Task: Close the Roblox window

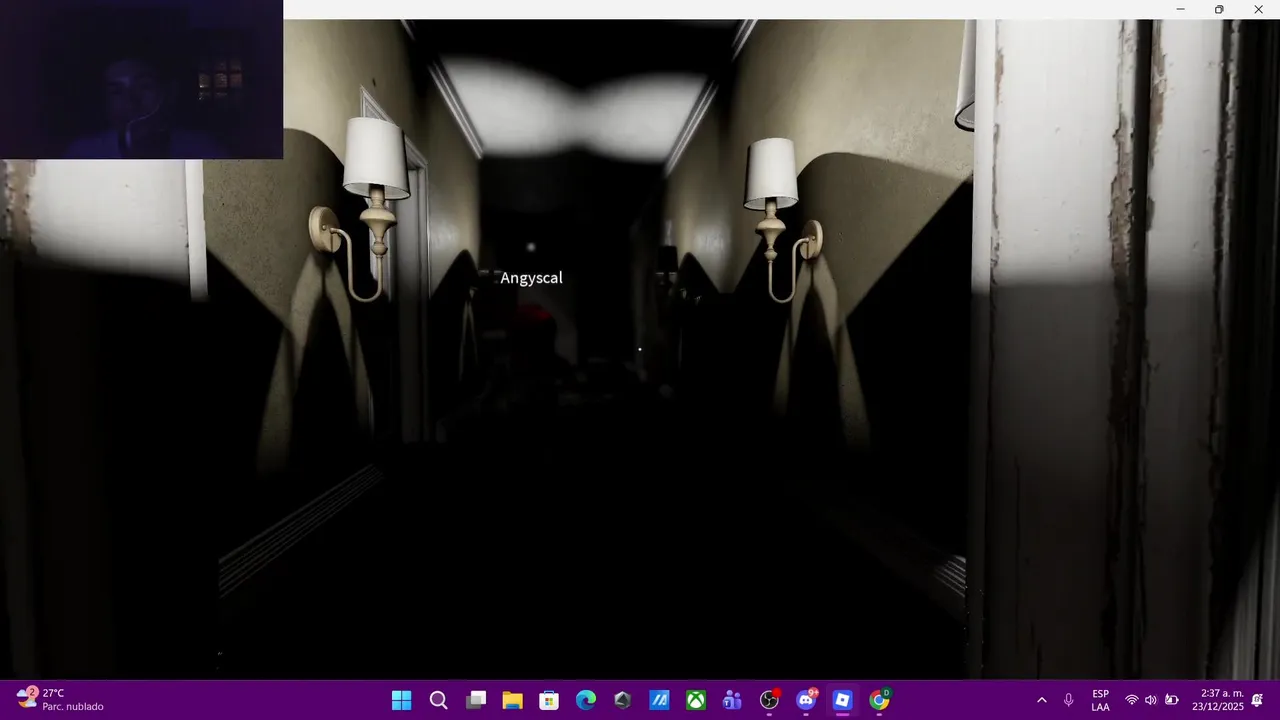Action: (x=1258, y=9)
